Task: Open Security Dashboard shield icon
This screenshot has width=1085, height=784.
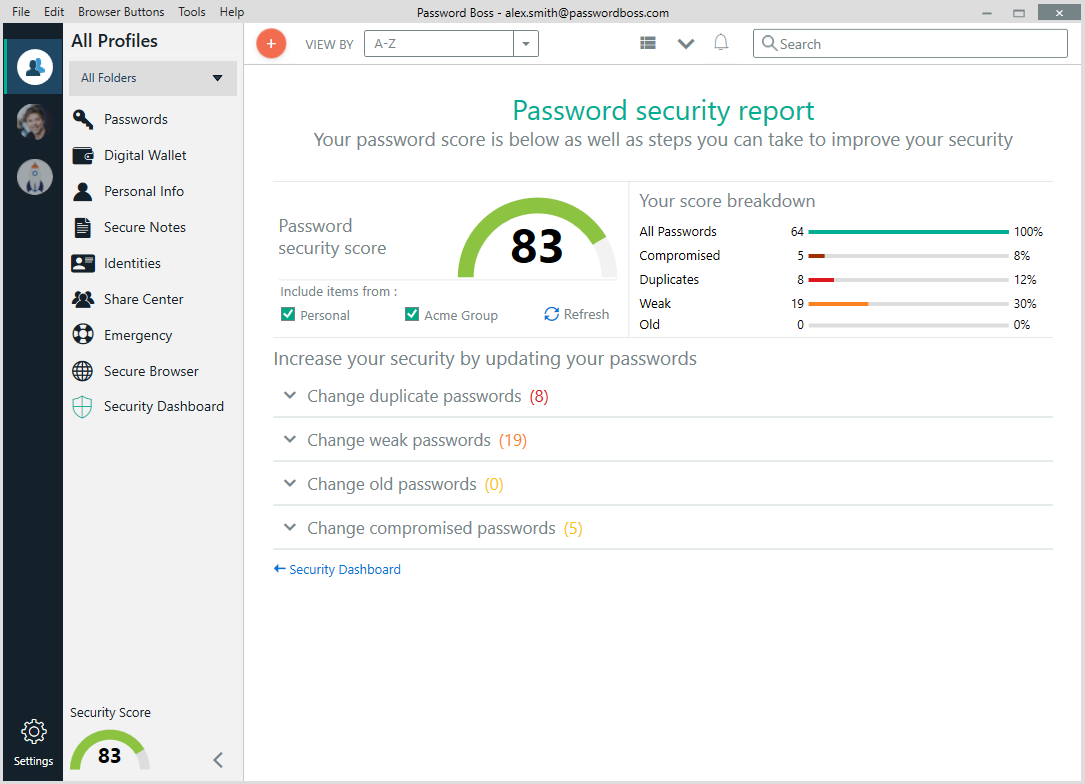Action: click(83, 407)
